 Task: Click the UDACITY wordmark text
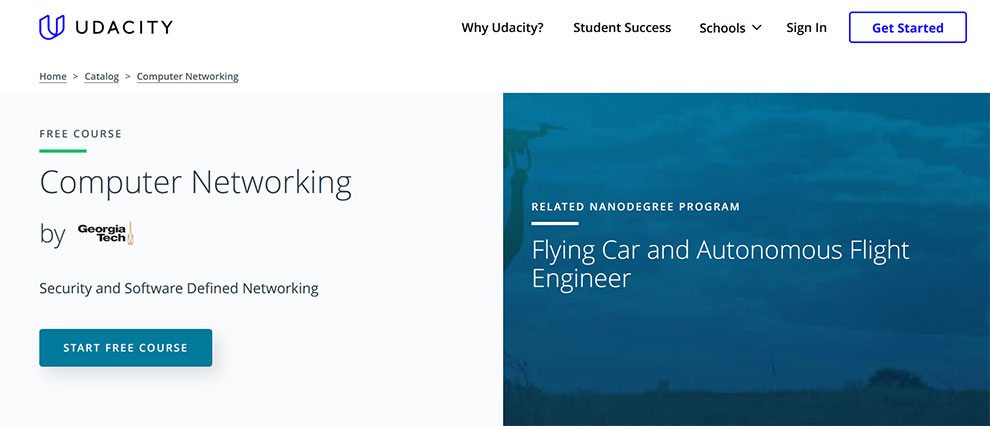pyautogui.click(x=124, y=27)
